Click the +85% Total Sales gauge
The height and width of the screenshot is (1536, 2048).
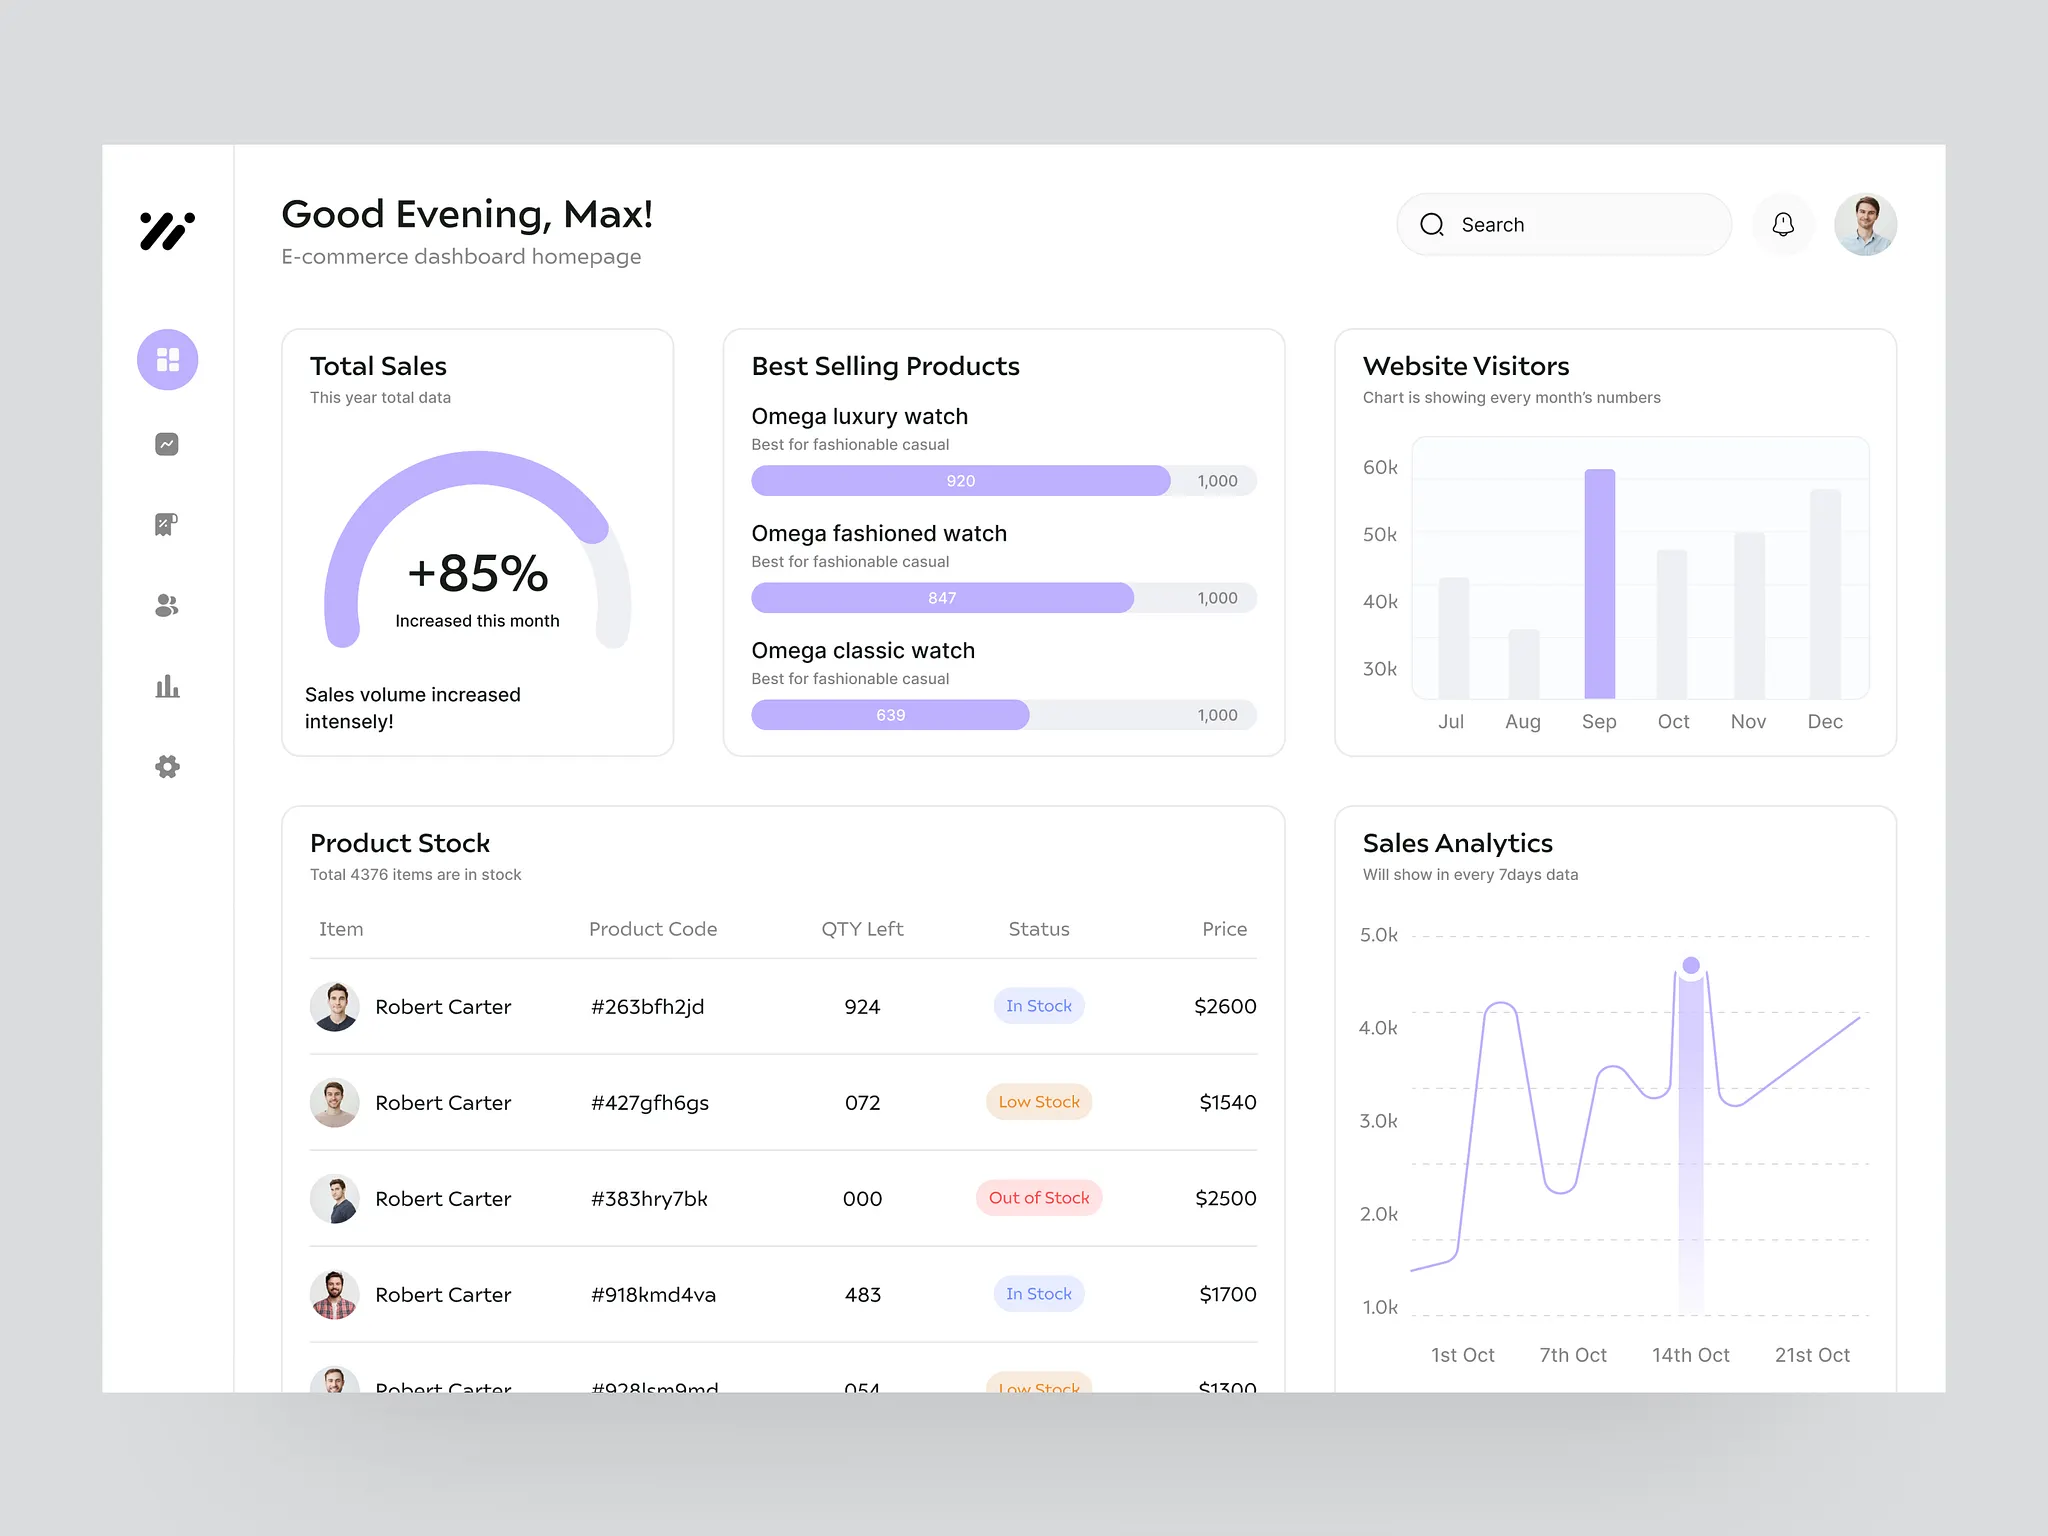477,573
